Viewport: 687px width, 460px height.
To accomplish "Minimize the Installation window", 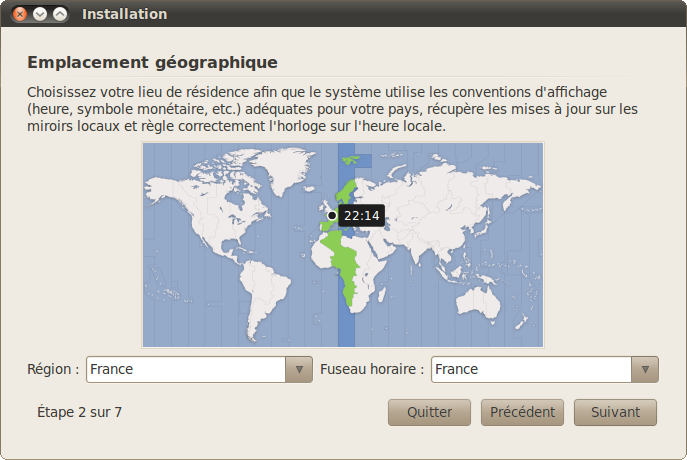I will (40, 15).
